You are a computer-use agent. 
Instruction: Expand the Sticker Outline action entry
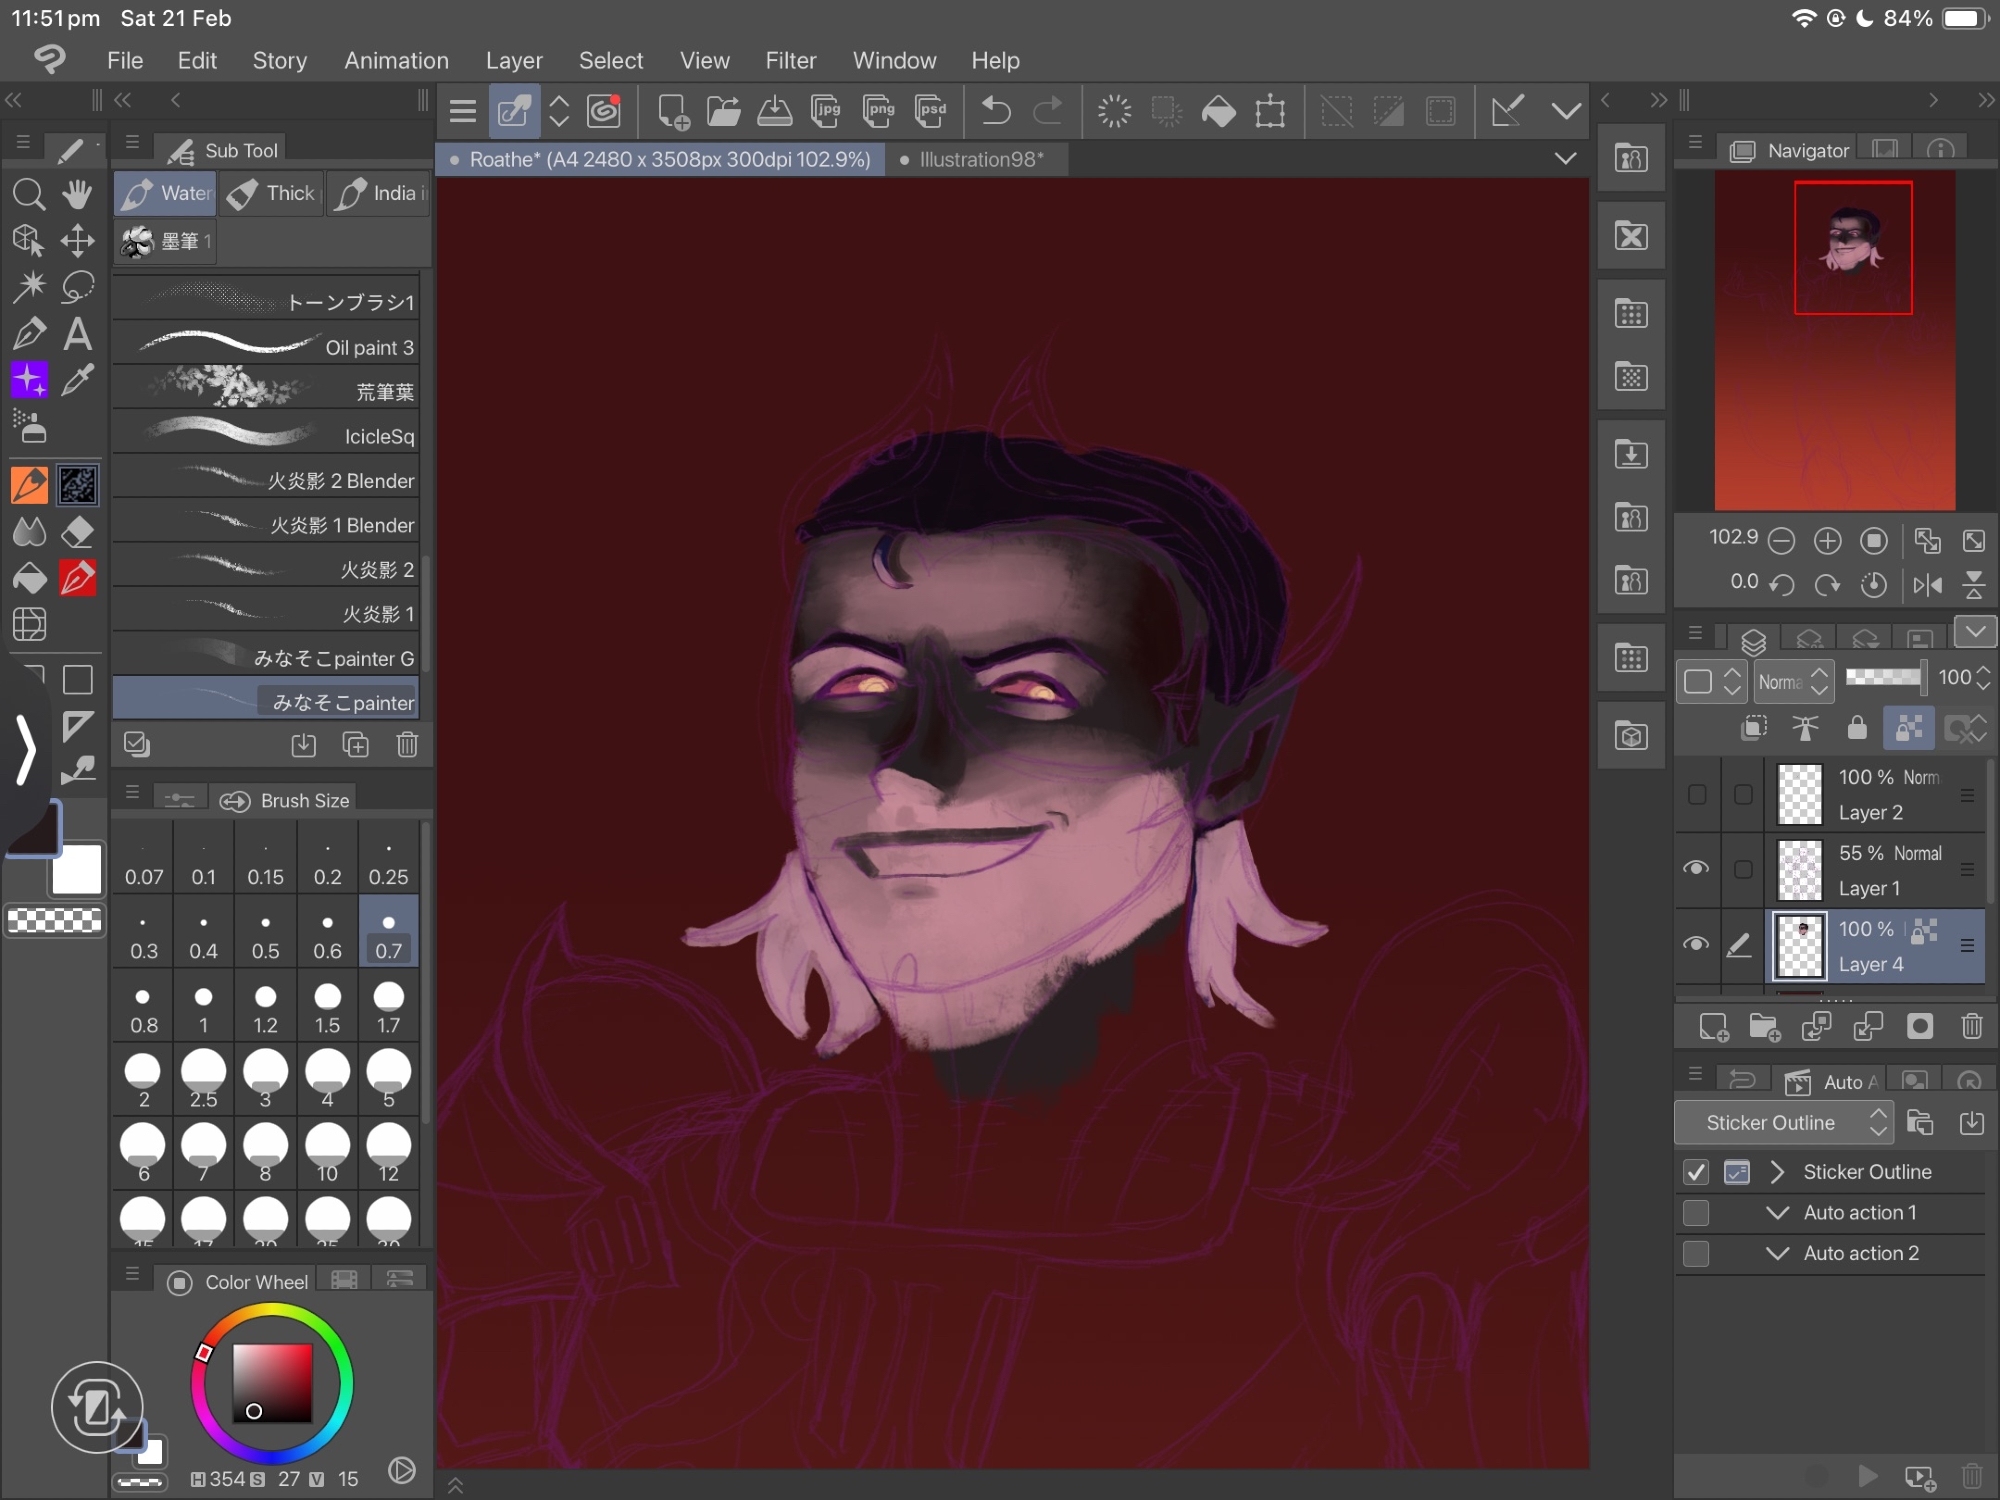[1777, 1172]
